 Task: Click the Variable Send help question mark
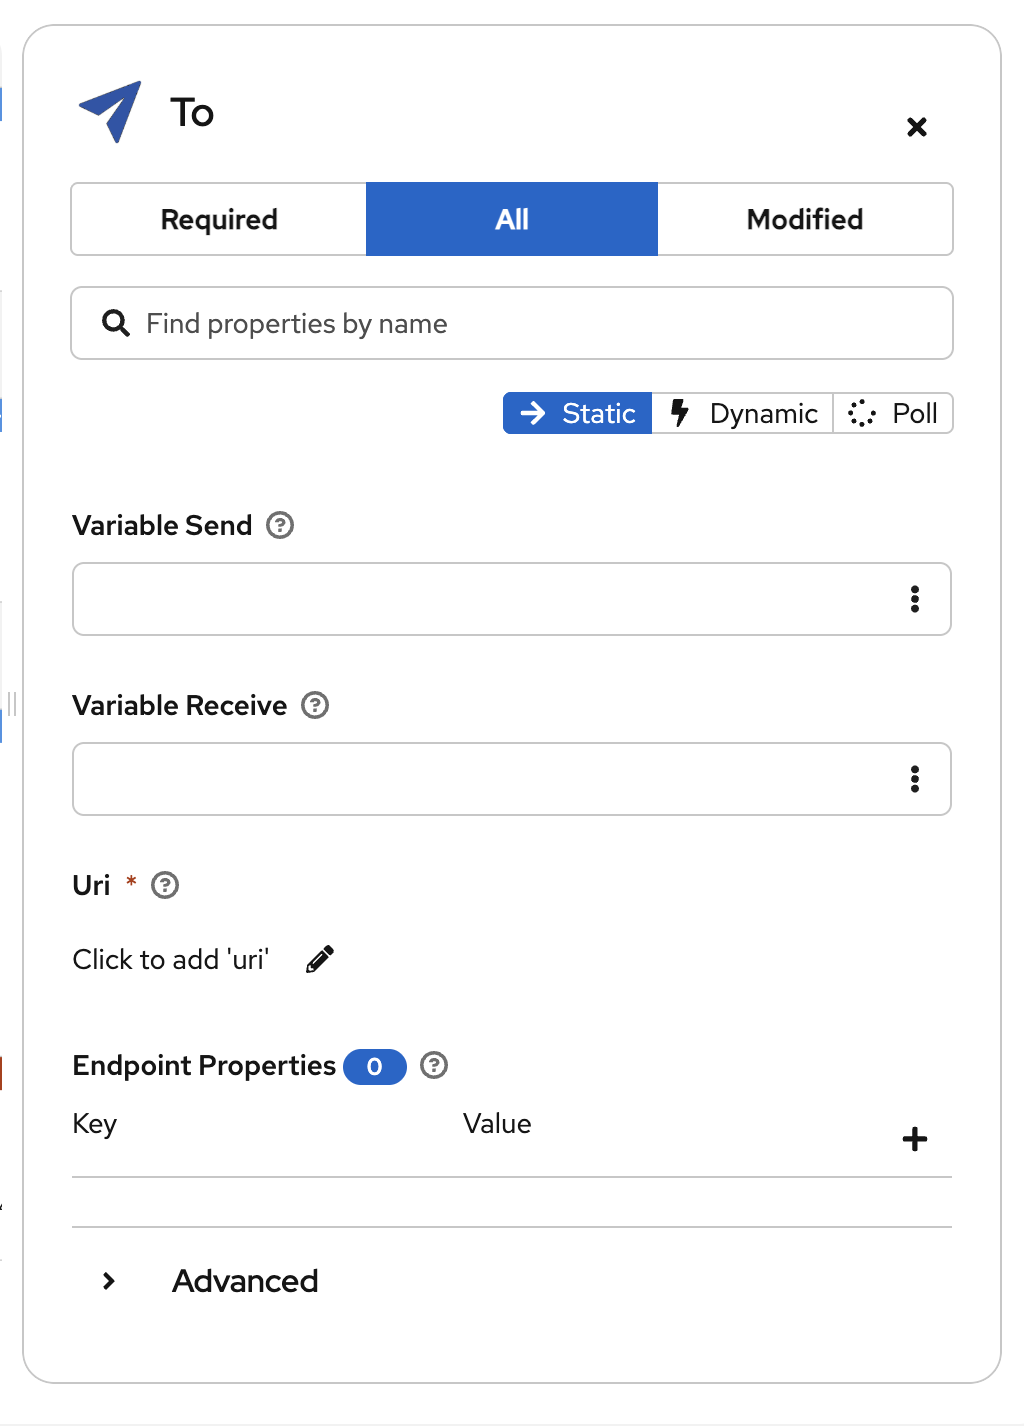[281, 525]
